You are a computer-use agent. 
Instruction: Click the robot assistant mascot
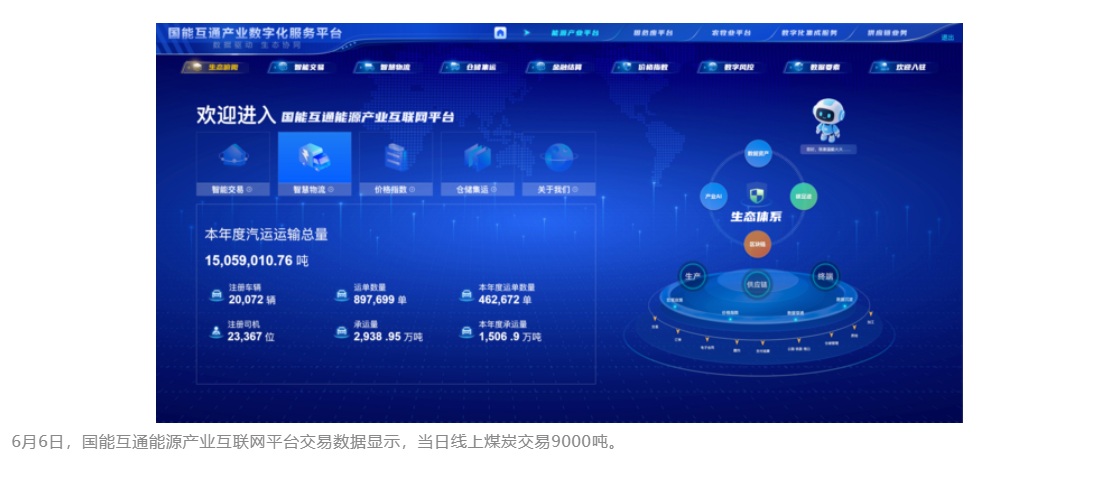point(828,120)
